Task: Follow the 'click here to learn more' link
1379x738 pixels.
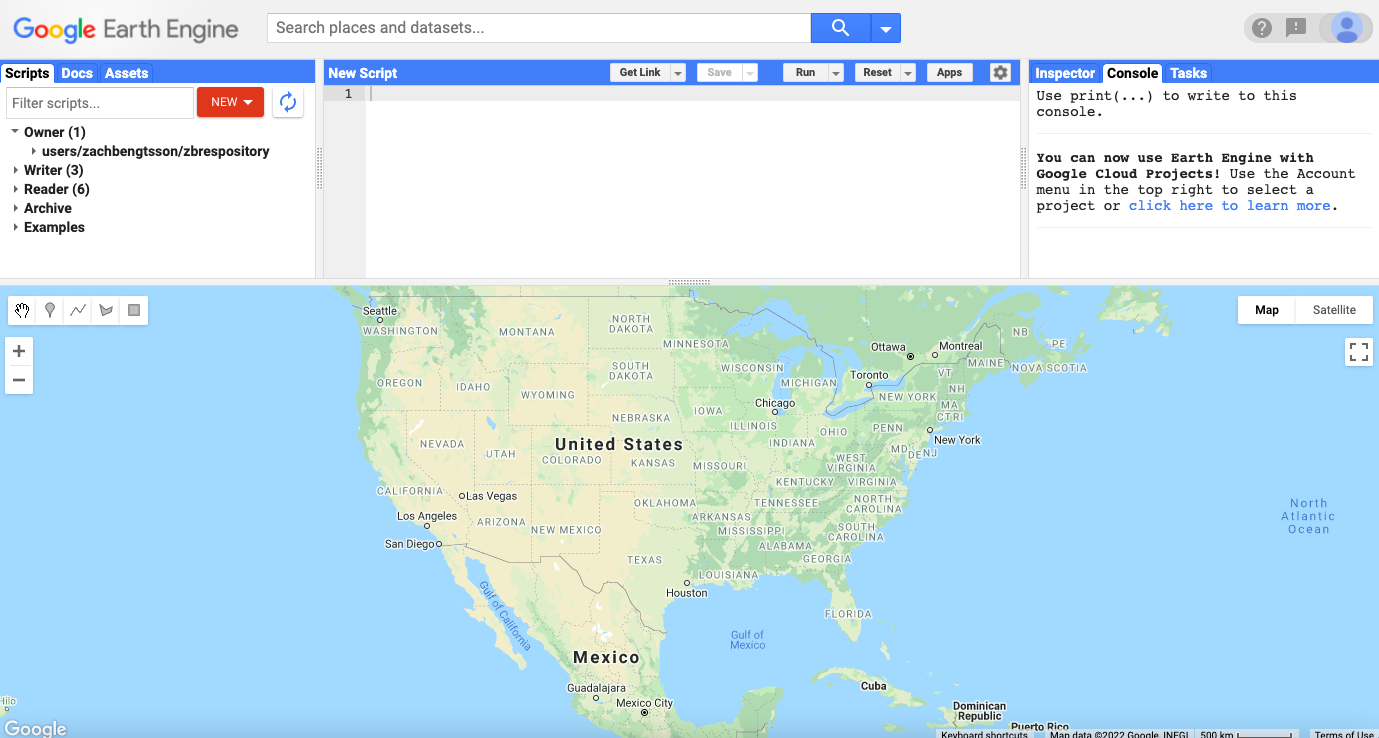Action: [x=1229, y=206]
